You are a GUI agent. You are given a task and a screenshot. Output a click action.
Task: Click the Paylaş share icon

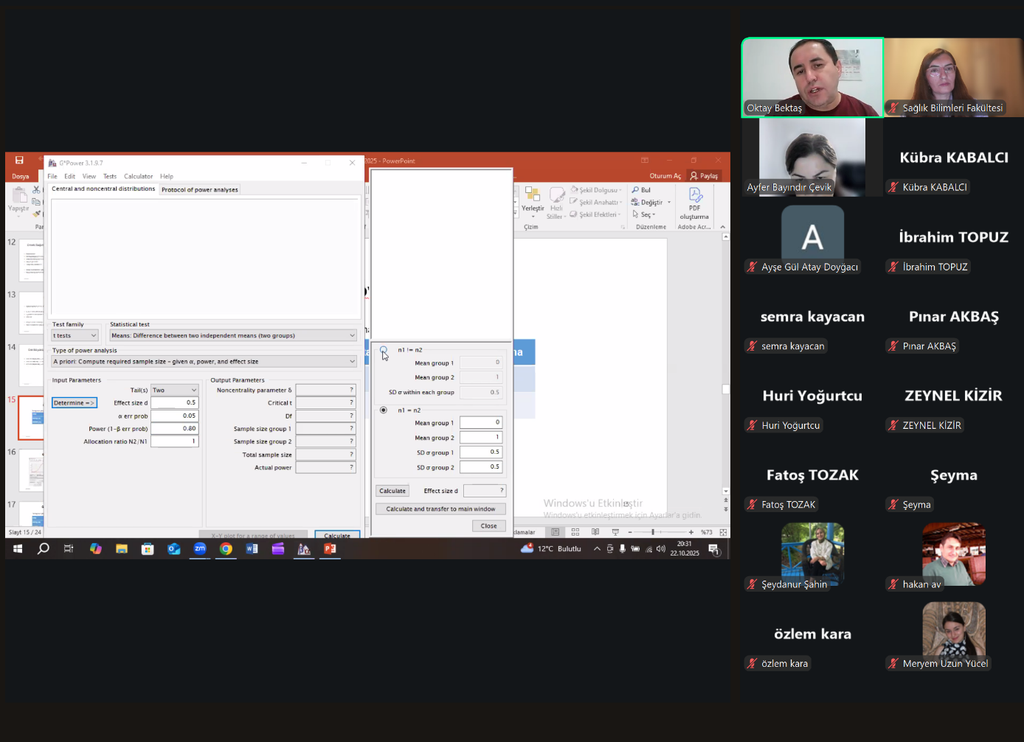[704, 176]
